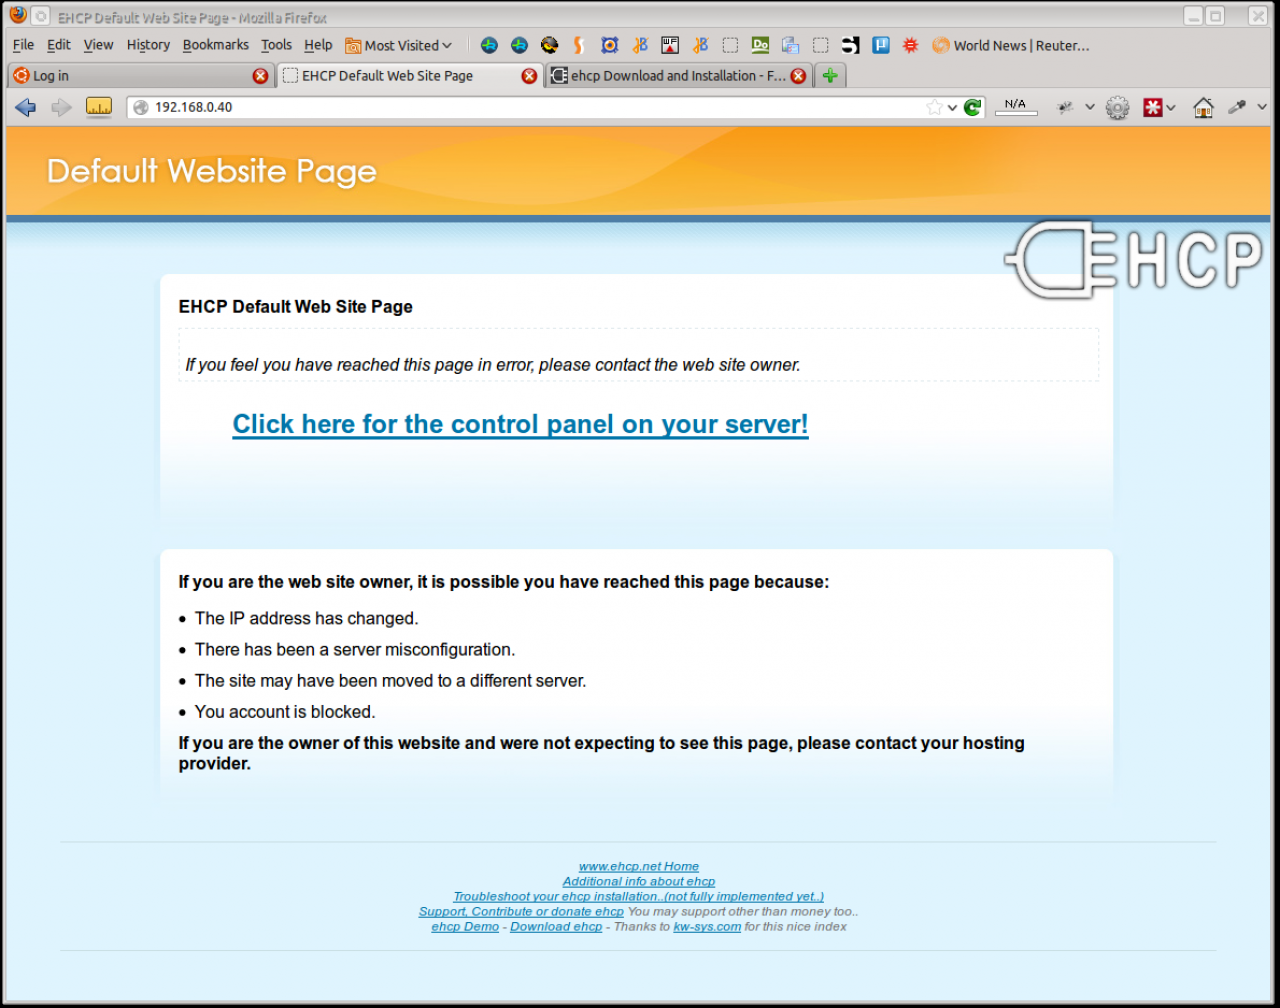1280x1008 pixels.
Task: Go to the home page via house icon
Action: tap(1204, 107)
